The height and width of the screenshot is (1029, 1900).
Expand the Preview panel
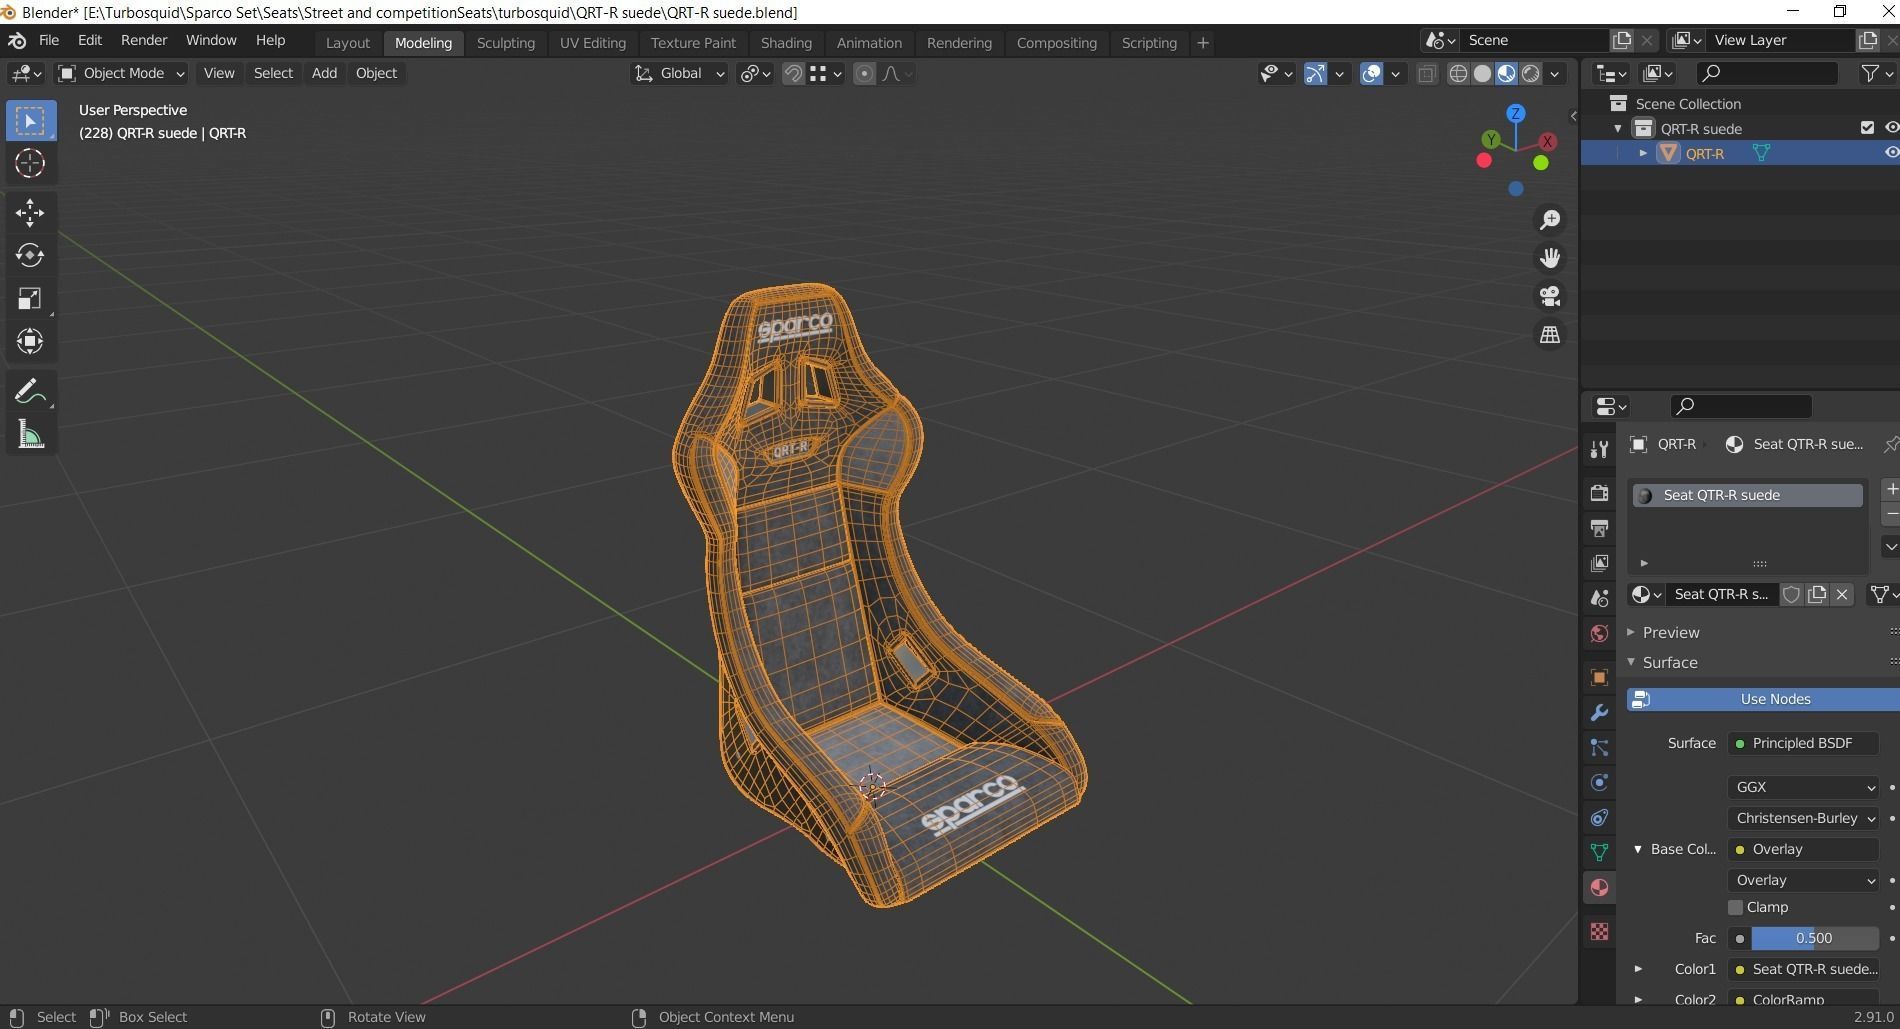coord(1631,632)
